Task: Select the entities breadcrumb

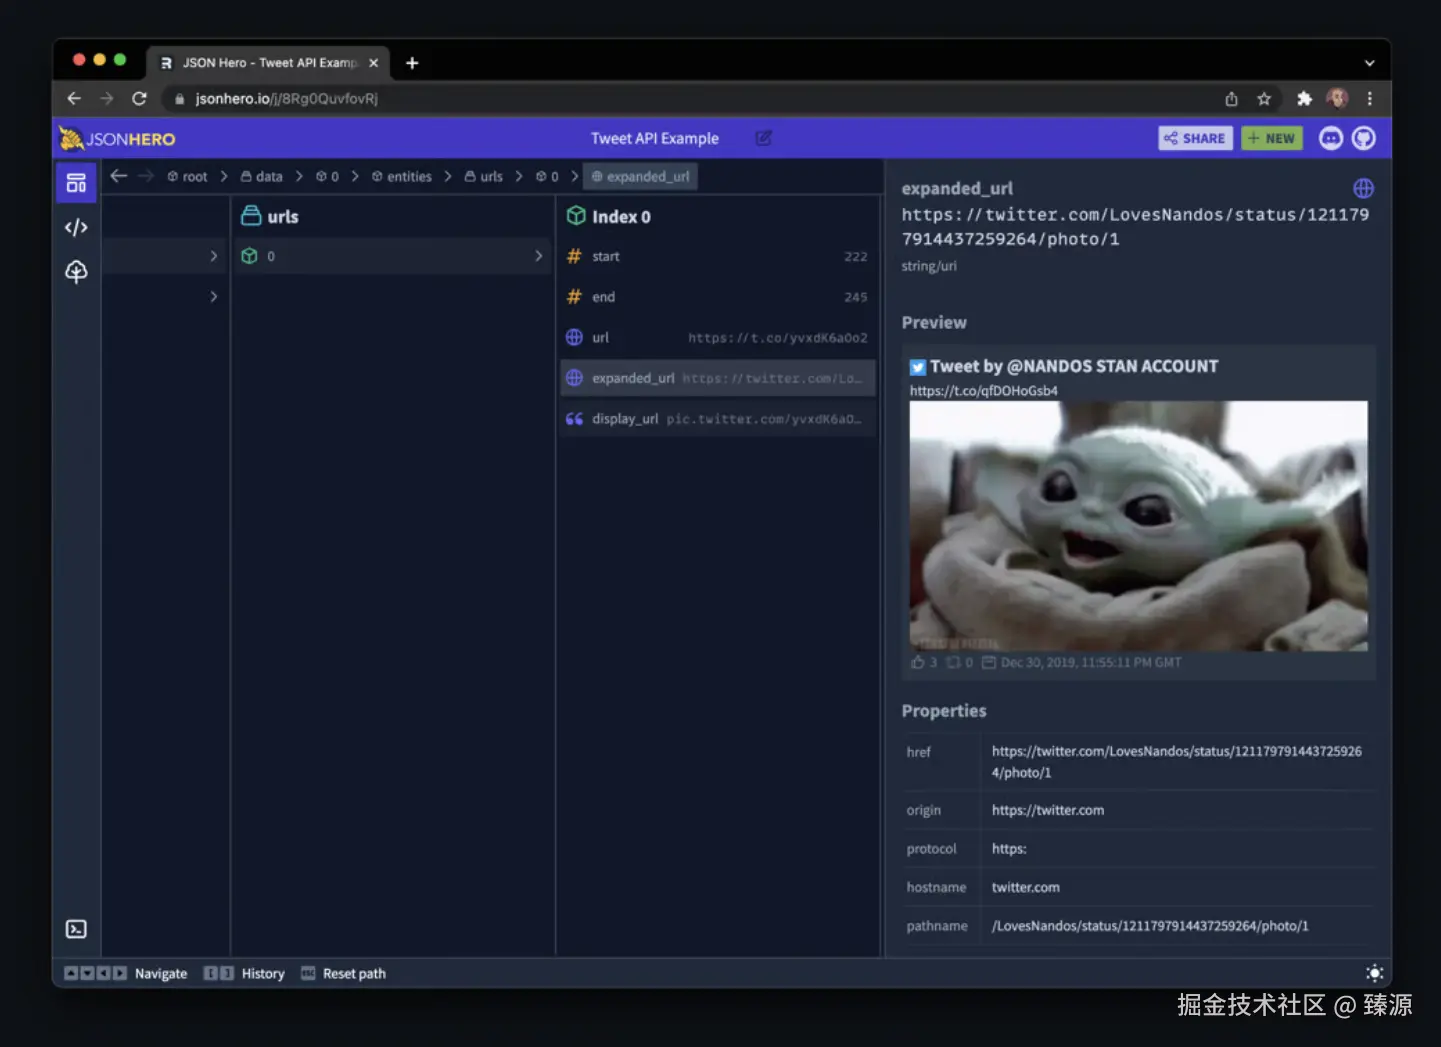Action: (402, 176)
